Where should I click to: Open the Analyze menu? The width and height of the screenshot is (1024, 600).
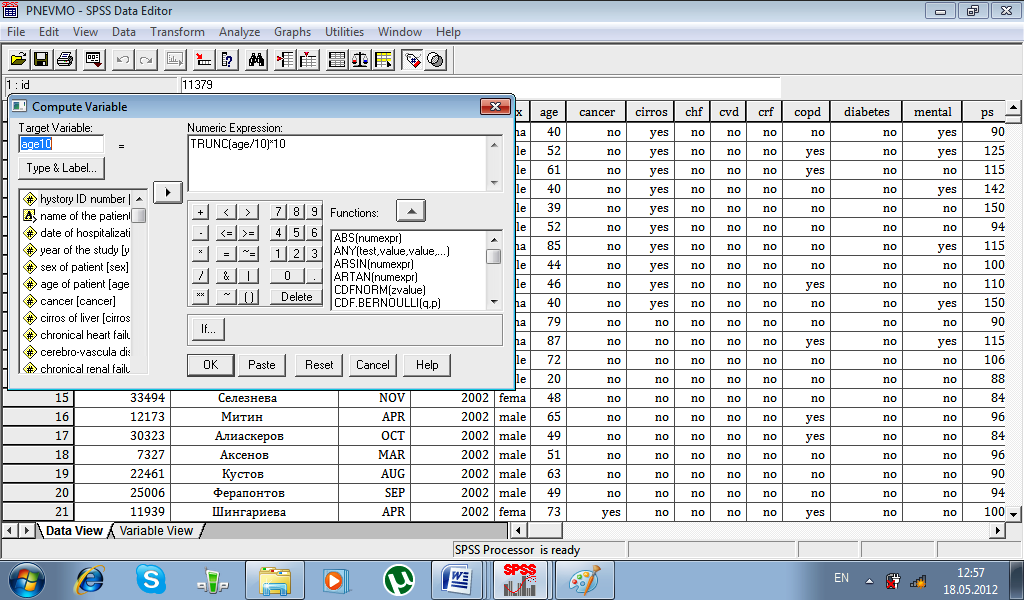pyautogui.click(x=239, y=31)
